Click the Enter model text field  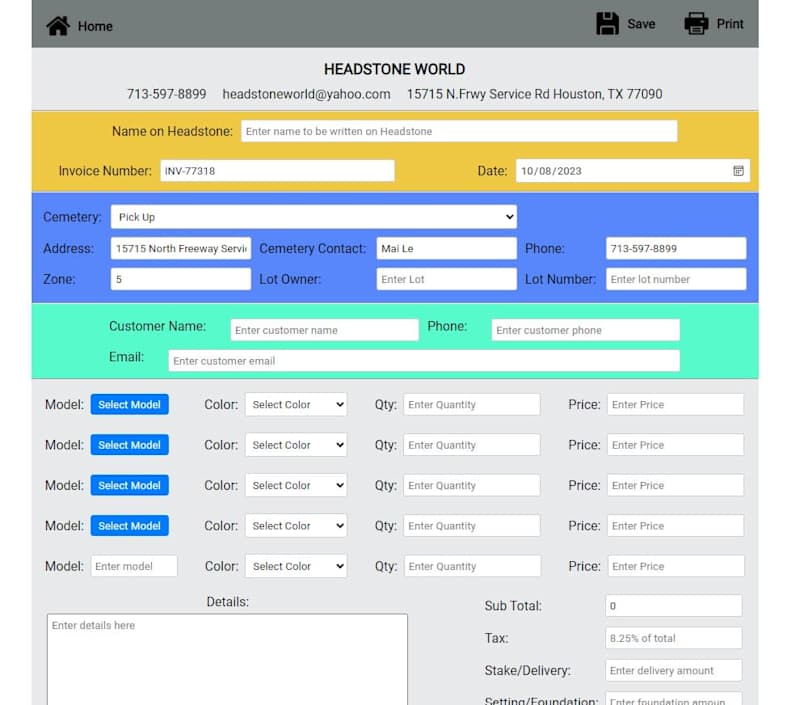134,566
